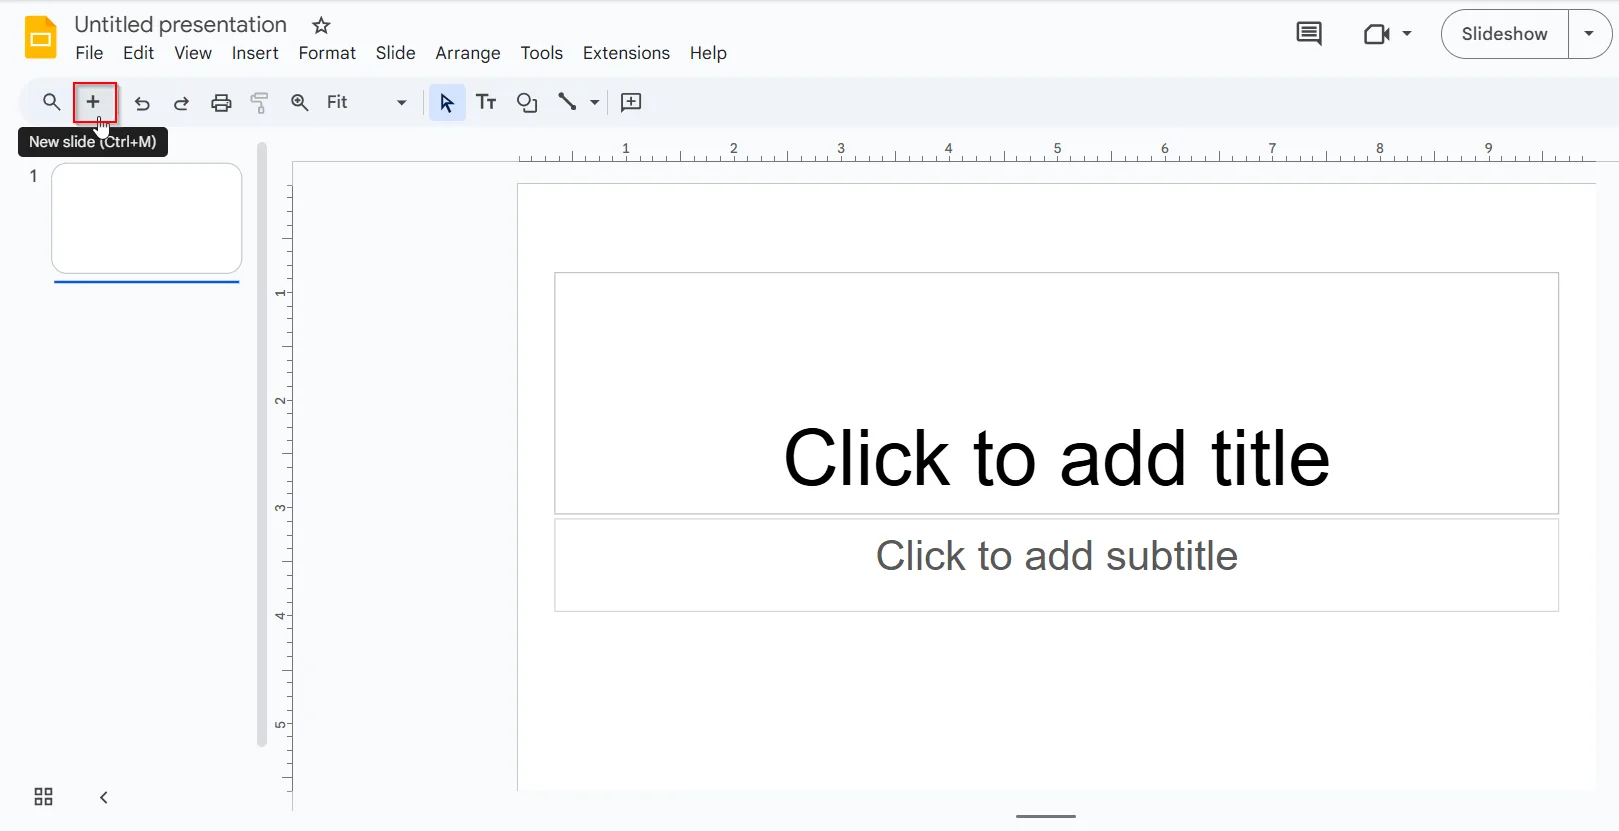Add a new slide with plus button
The image size is (1619, 831).
click(94, 102)
